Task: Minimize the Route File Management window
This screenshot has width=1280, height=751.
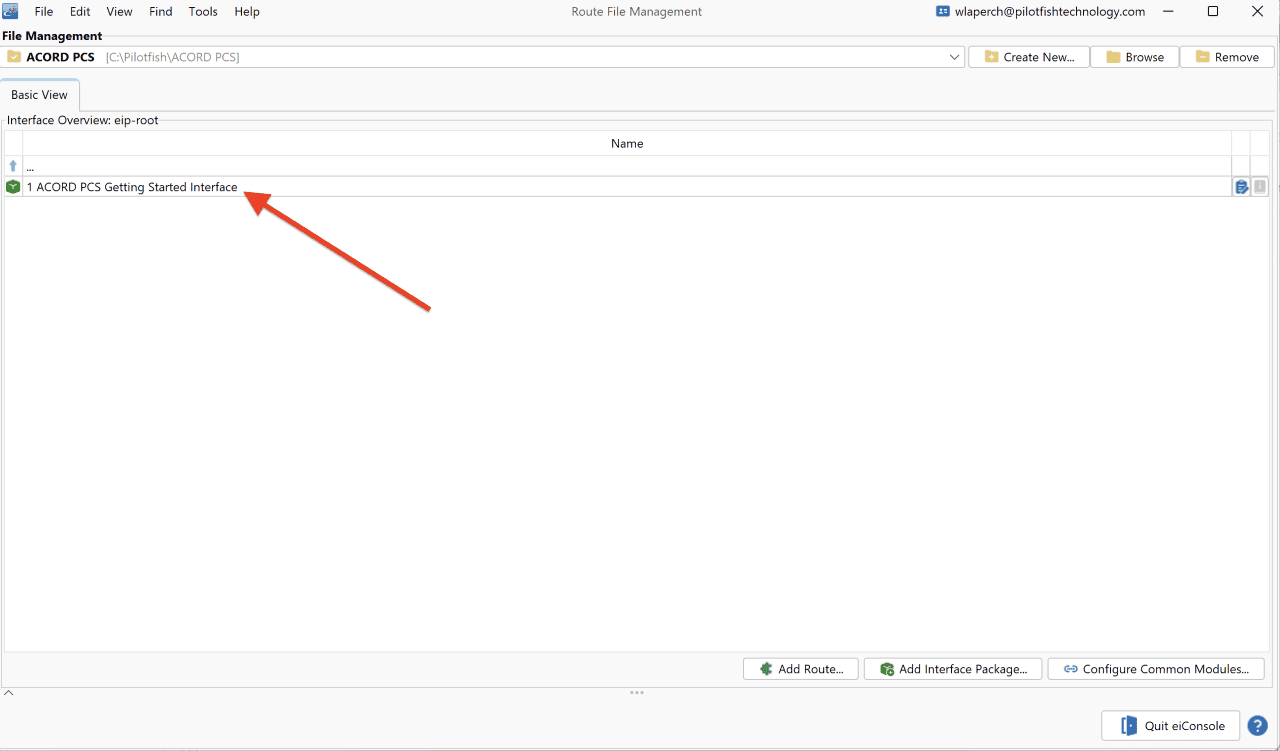Action: [1168, 12]
